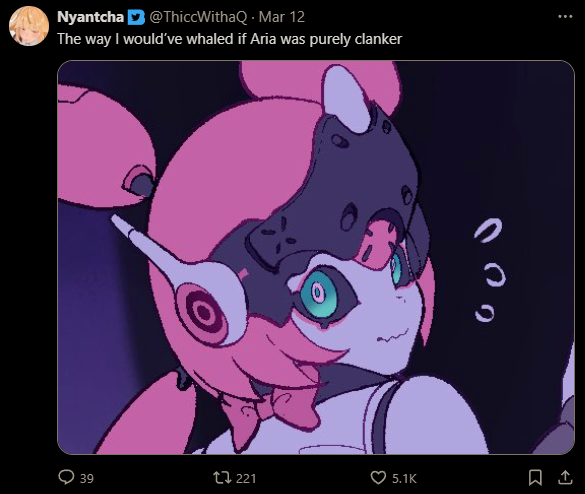Open Nyantcha's profile avatar
This screenshot has width=585, height=494.
(29, 26)
